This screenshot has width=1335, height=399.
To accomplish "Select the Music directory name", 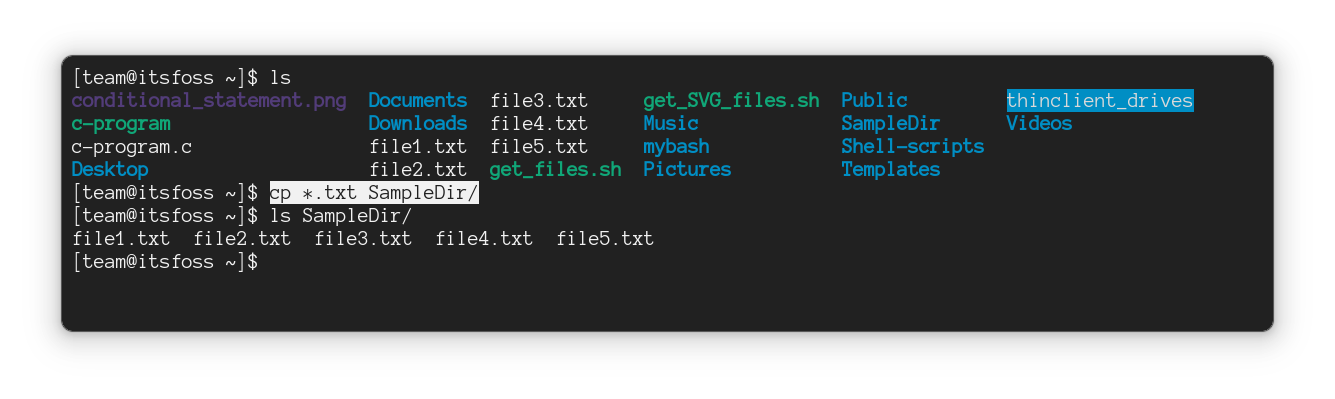I will point(671,124).
